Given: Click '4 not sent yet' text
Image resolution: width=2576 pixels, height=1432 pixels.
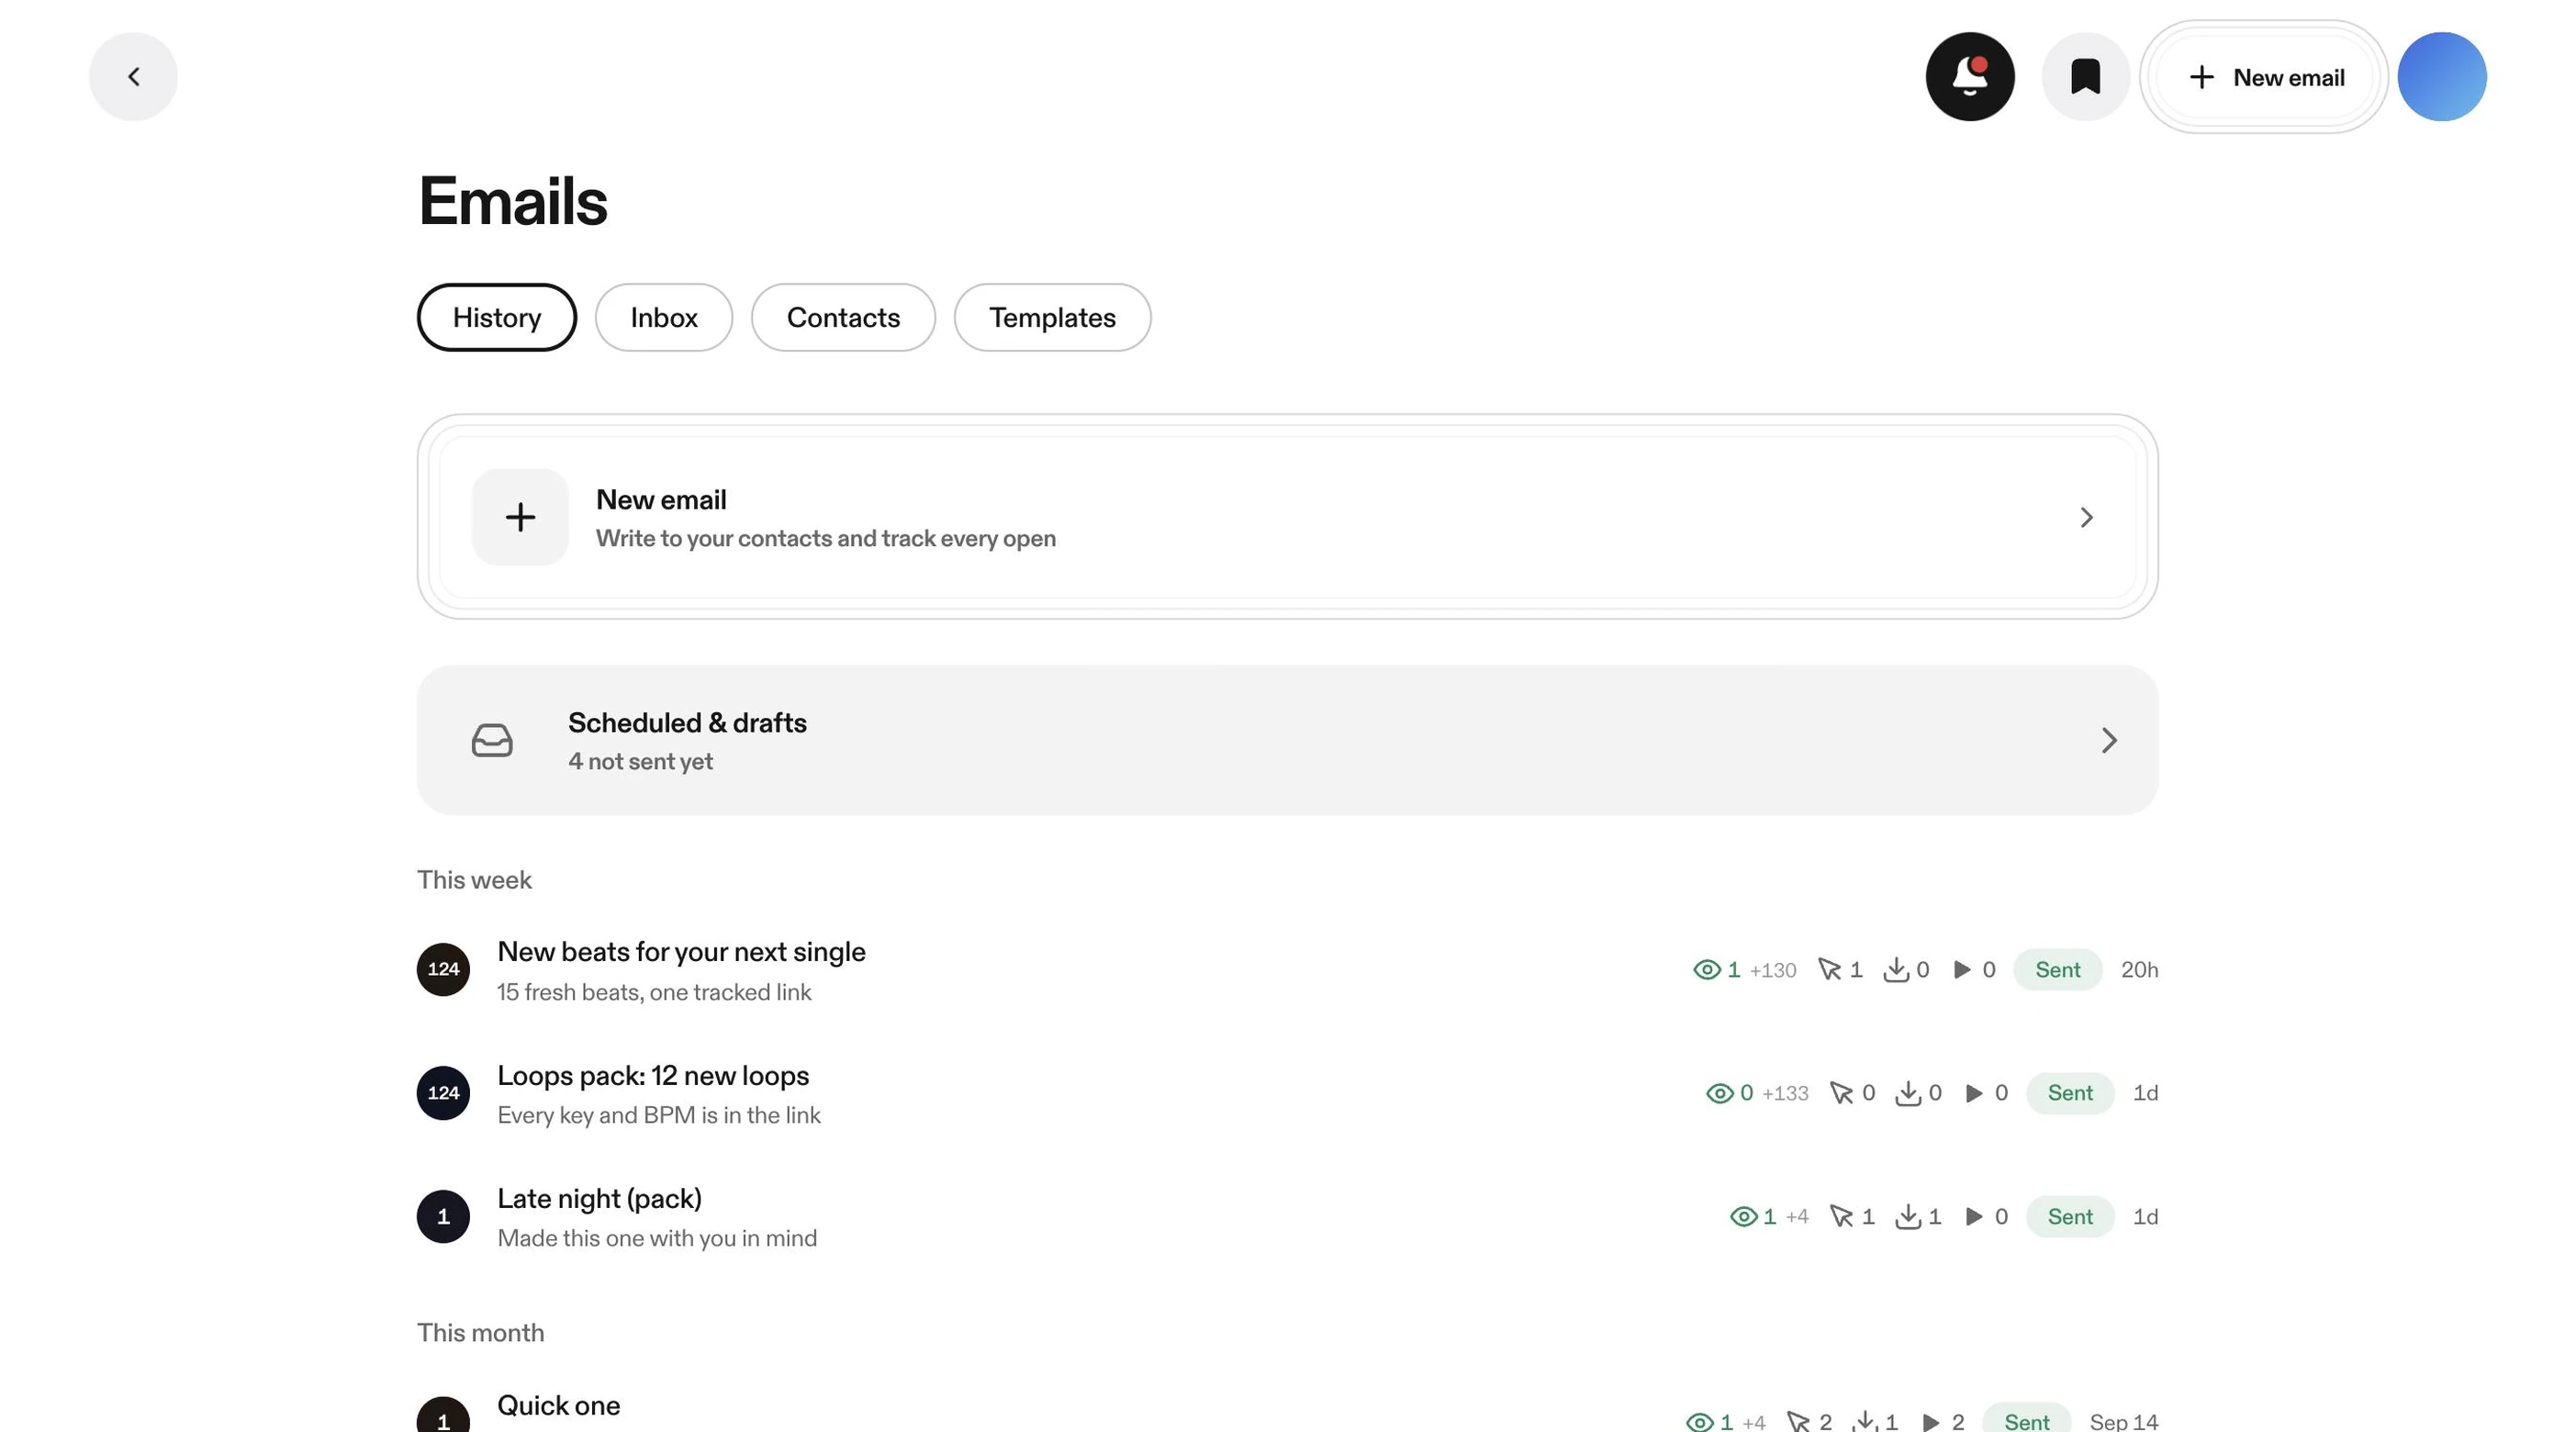Looking at the screenshot, I should 640,761.
